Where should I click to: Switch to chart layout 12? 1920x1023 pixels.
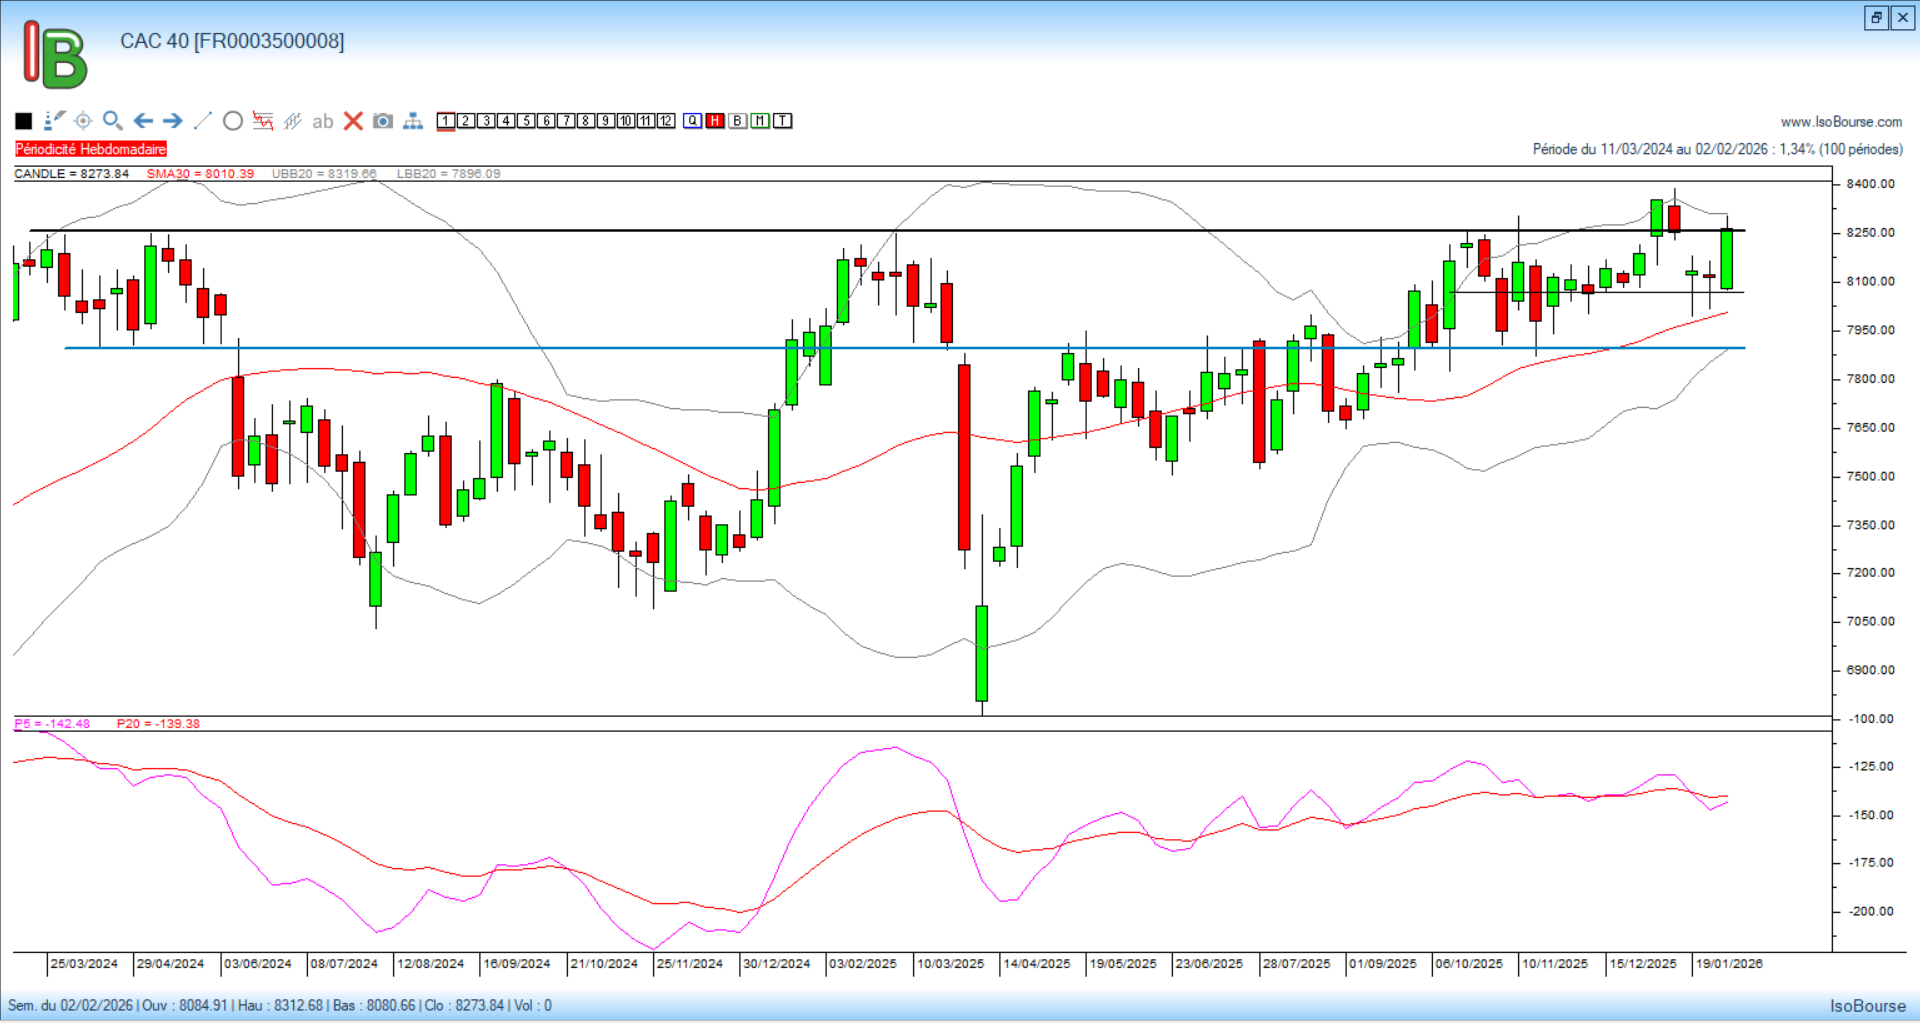pos(666,121)
